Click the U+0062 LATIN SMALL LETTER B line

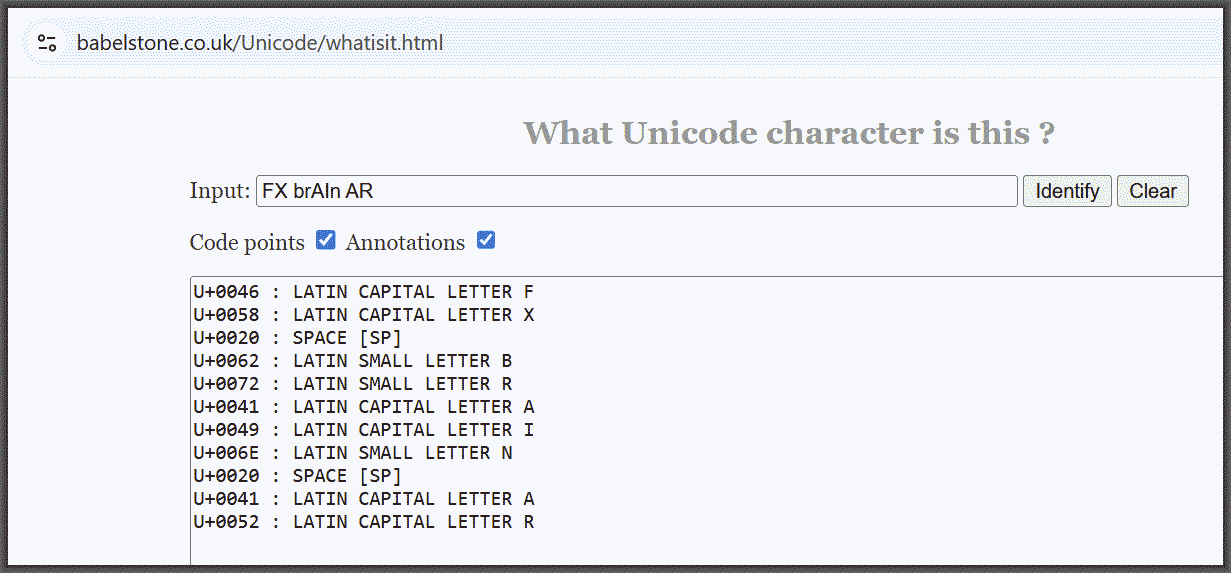[352, 361]
